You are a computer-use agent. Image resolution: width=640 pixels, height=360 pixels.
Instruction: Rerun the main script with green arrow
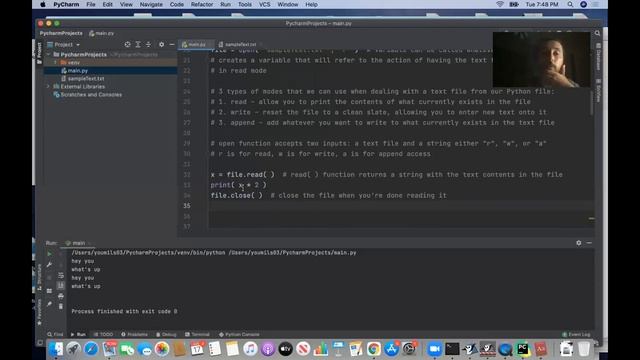coord(49,254)
